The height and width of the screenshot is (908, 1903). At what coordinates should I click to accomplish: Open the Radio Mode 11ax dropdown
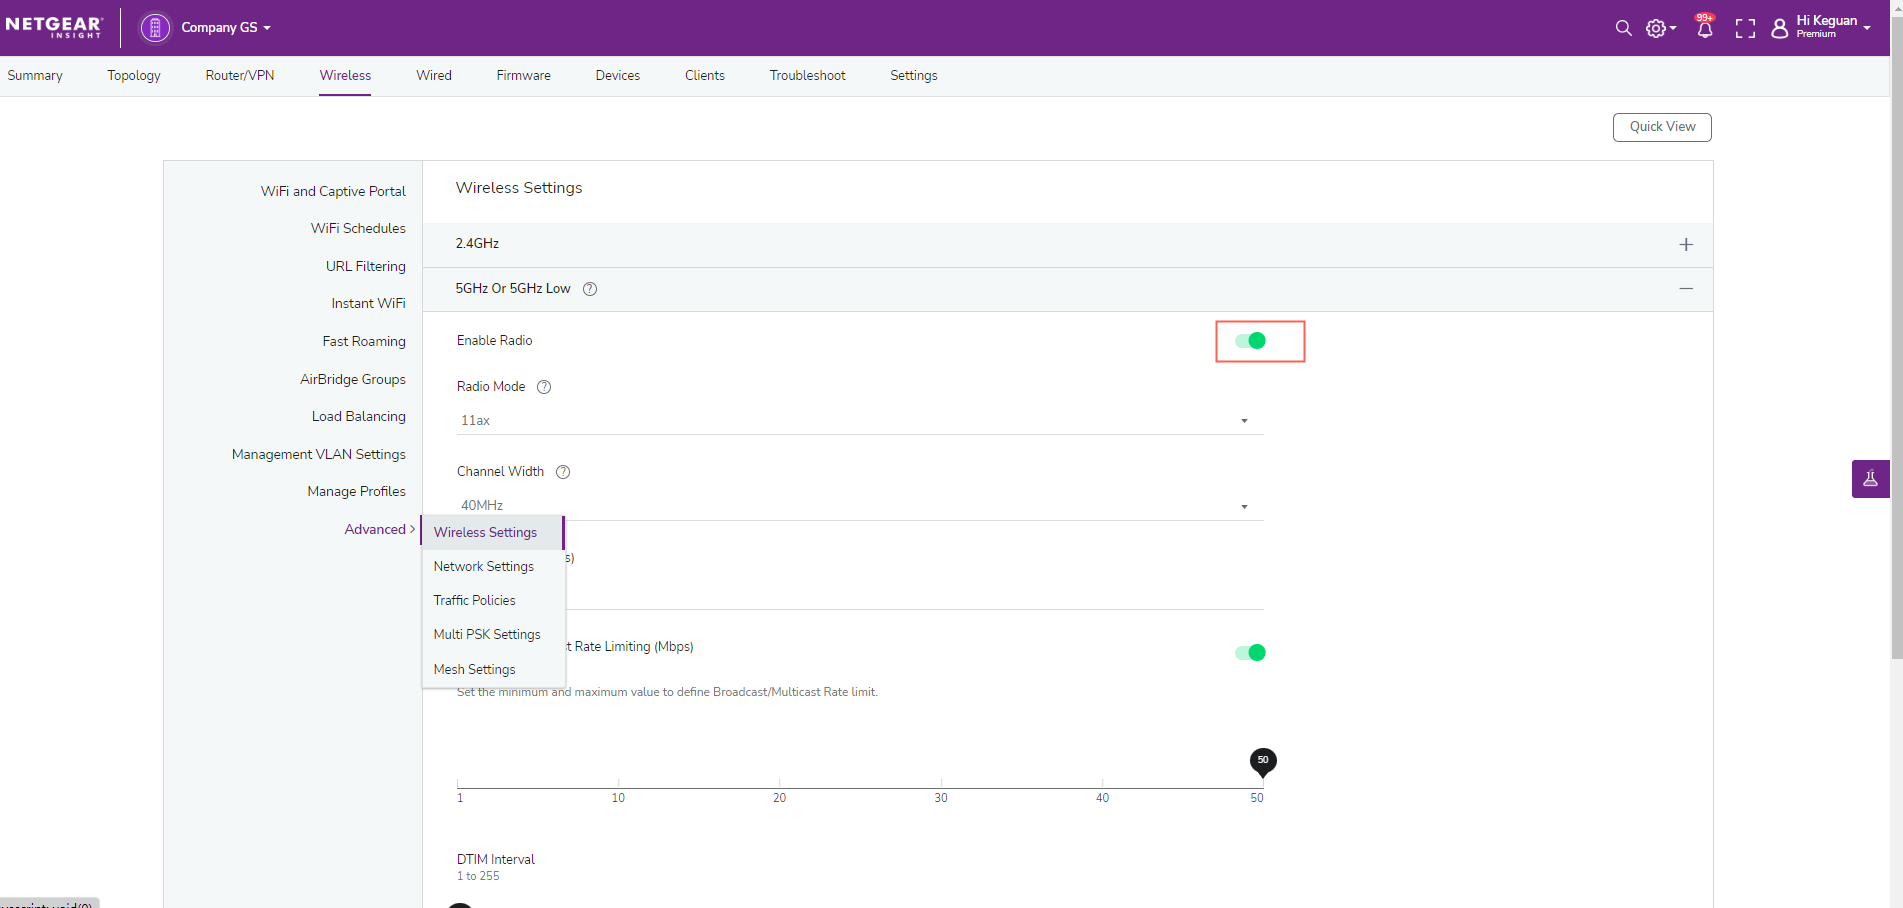[860, 421]
